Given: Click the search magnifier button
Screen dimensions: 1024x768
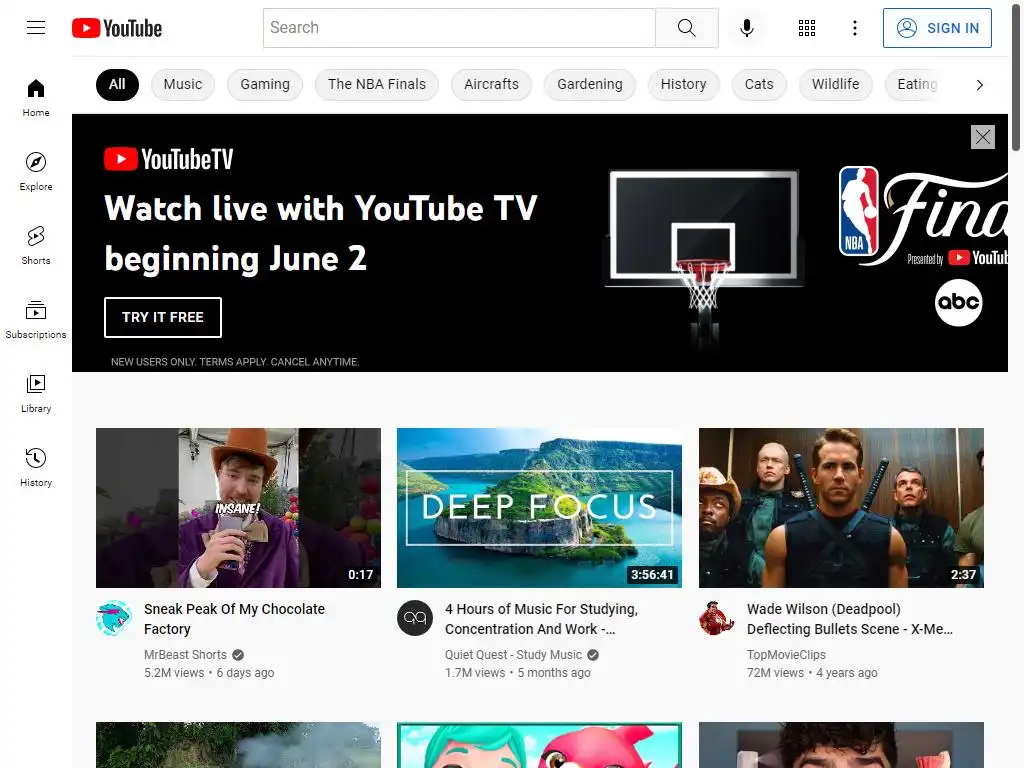Looking at the screenshot, I should [686, 28].
